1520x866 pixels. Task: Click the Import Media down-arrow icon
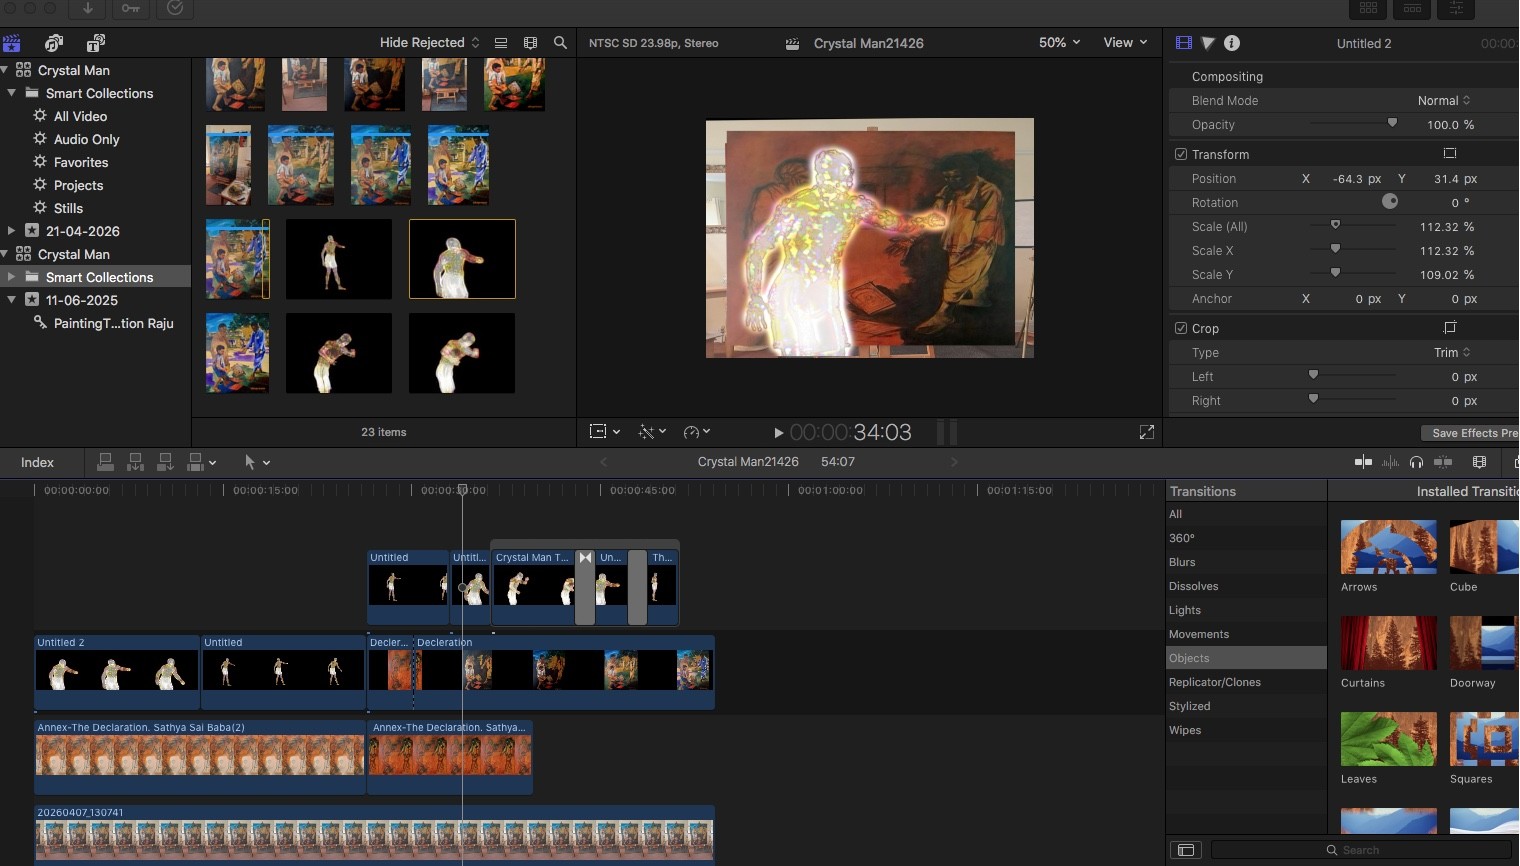[88, 8]
